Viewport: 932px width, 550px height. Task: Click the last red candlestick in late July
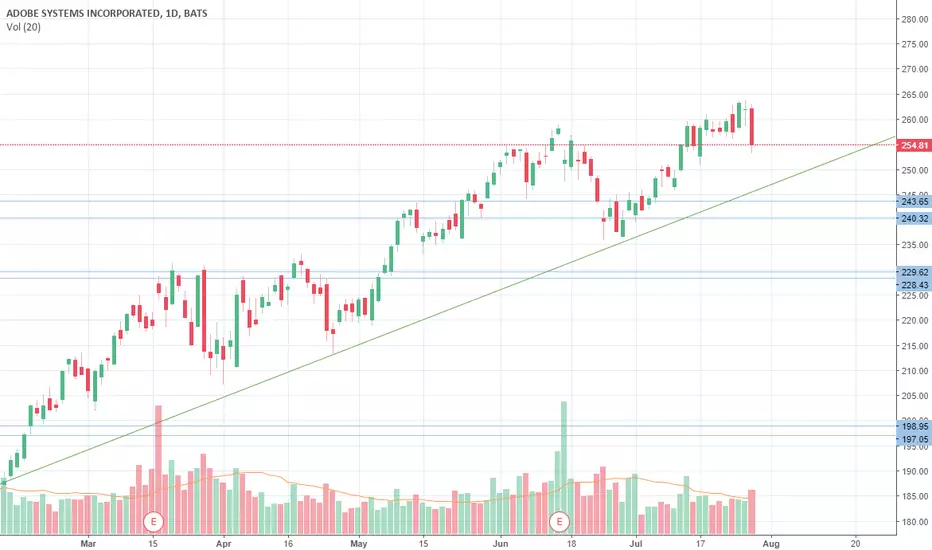click(x=752, y=127)
